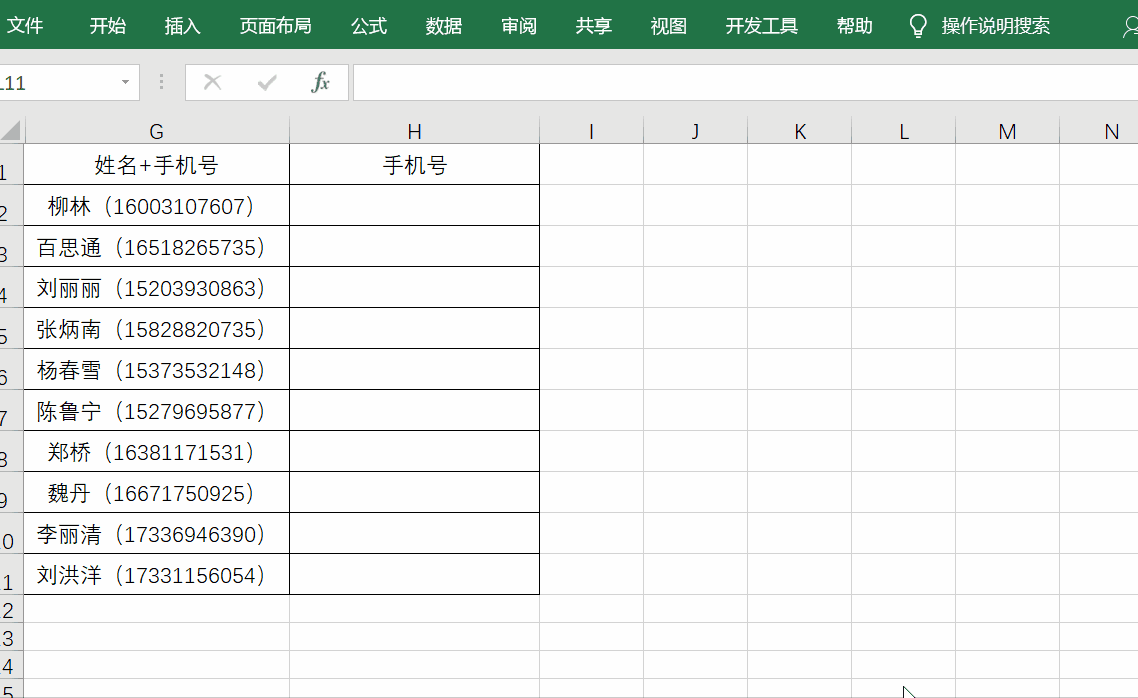Viewport: 1138px width, 698px height.
Task: Click the lightbulb icon beside 操作说明搜索
Action: click(917, 26)
